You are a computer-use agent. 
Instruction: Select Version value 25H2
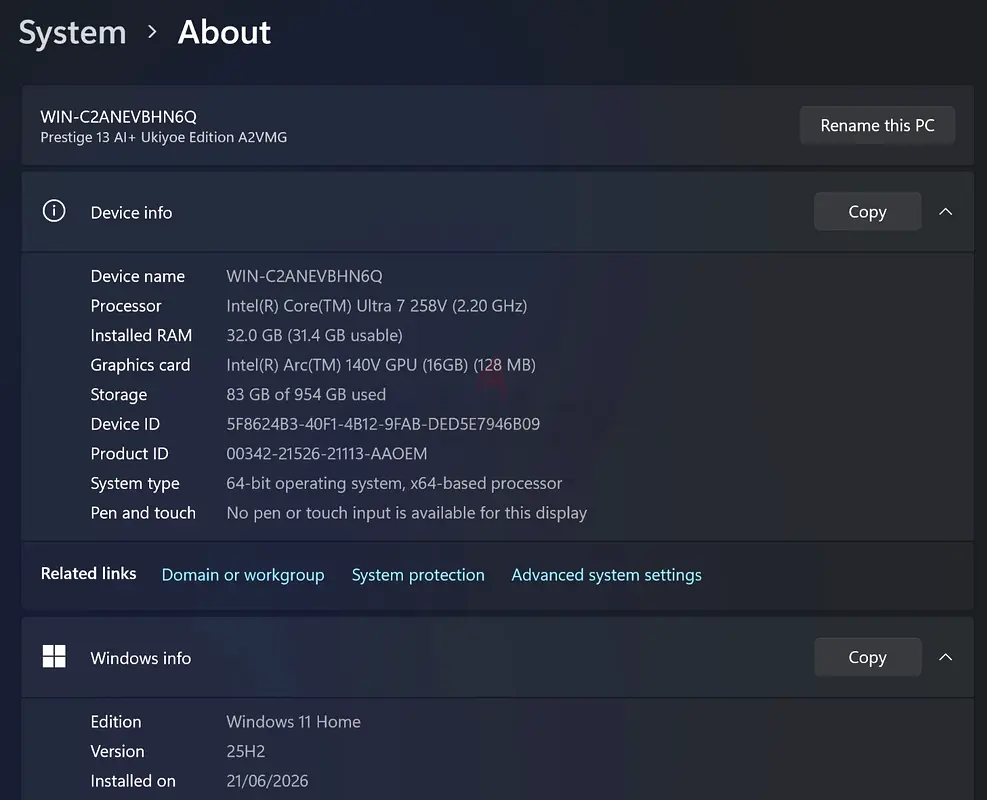[245, 752]
